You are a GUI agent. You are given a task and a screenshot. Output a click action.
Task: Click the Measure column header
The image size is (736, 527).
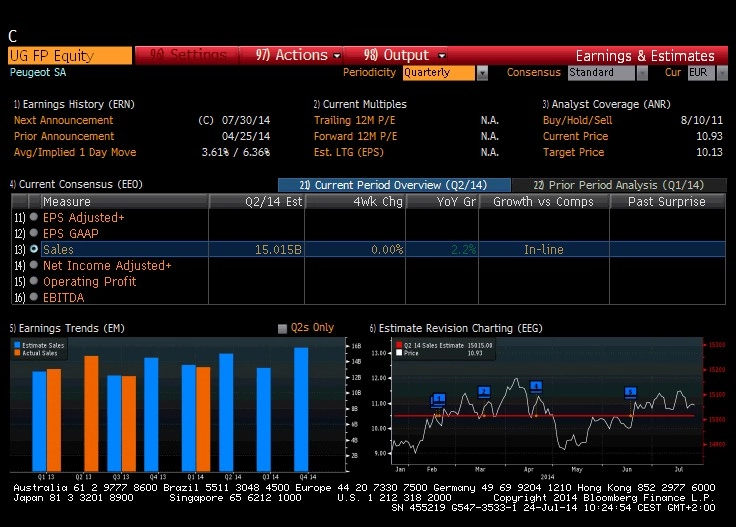coord(124,201)
